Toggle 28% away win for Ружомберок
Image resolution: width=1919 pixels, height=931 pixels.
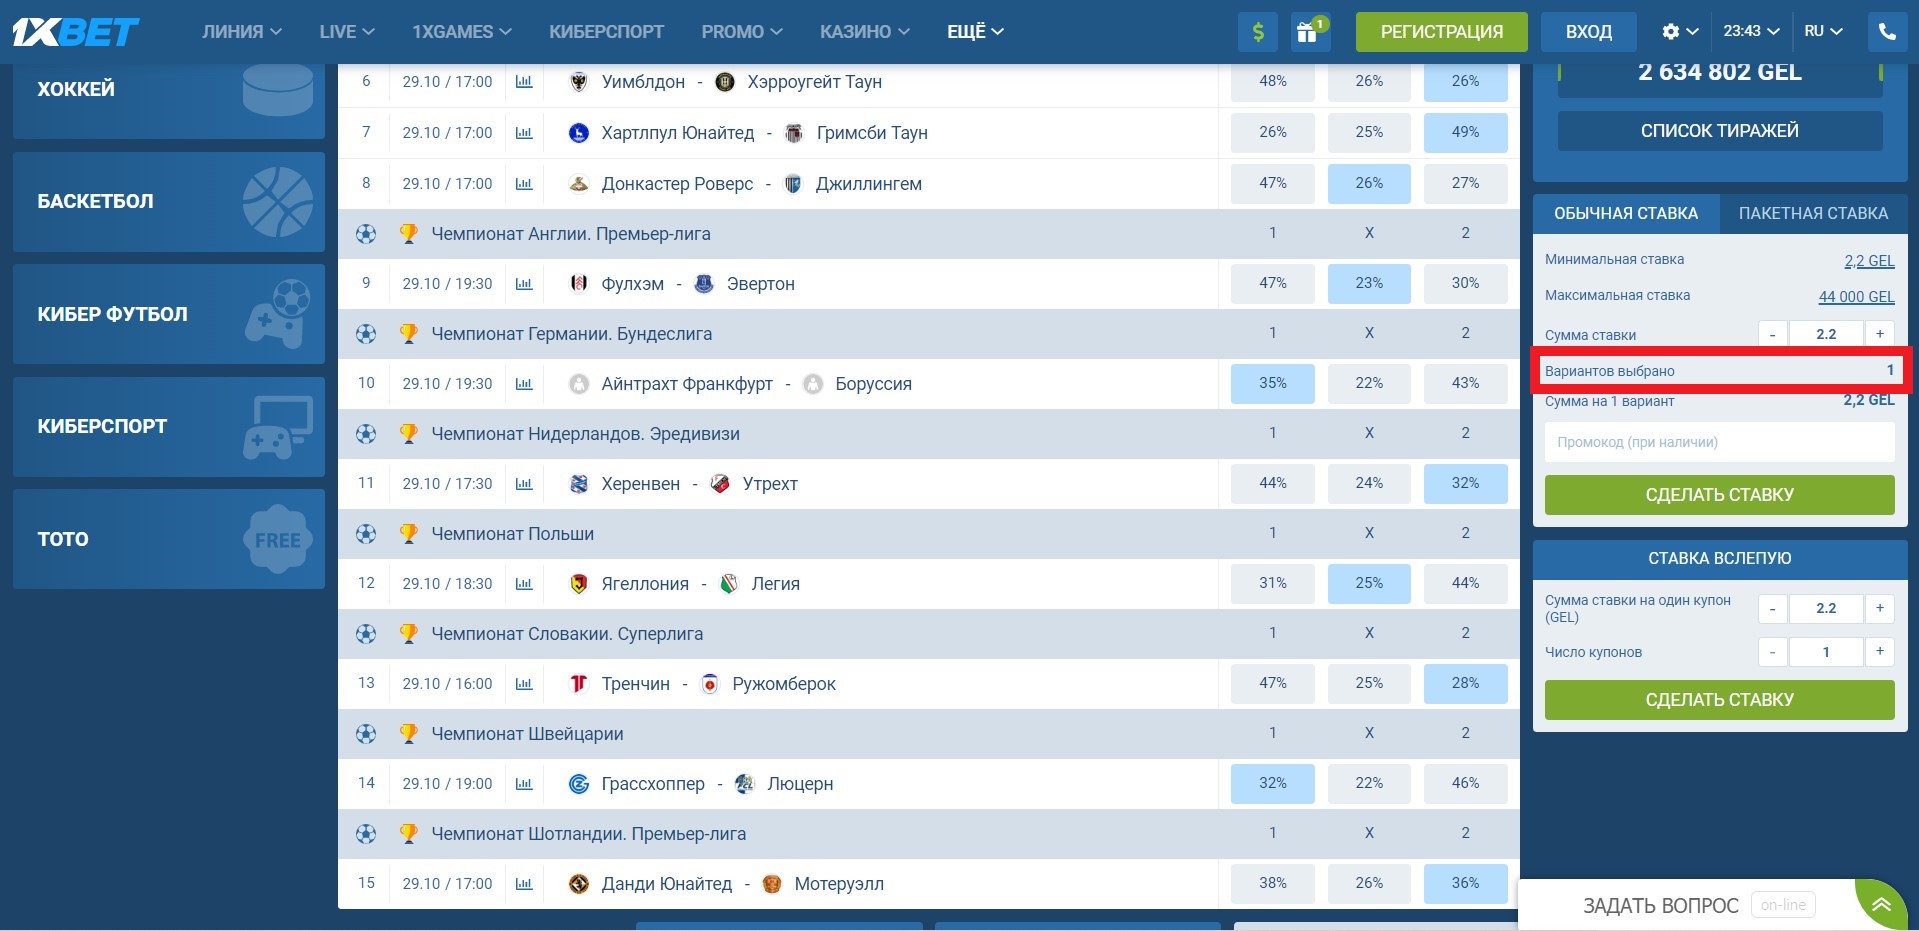point(1465,683)
